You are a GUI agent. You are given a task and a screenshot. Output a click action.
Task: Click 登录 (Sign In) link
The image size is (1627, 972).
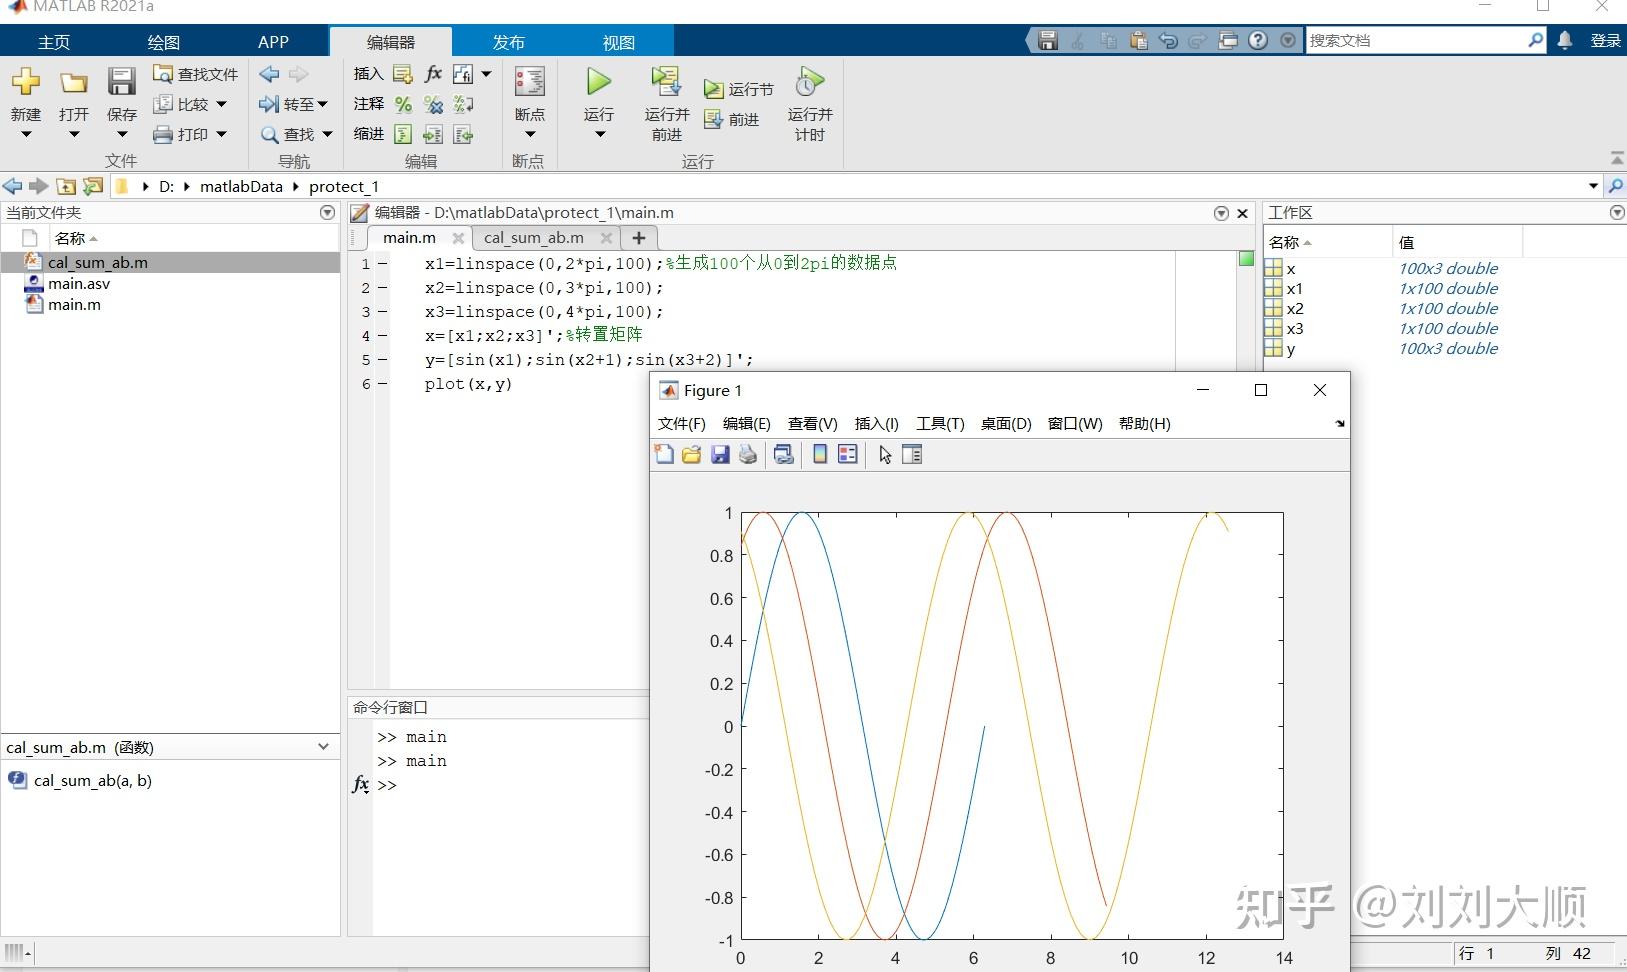[1605, 40]
